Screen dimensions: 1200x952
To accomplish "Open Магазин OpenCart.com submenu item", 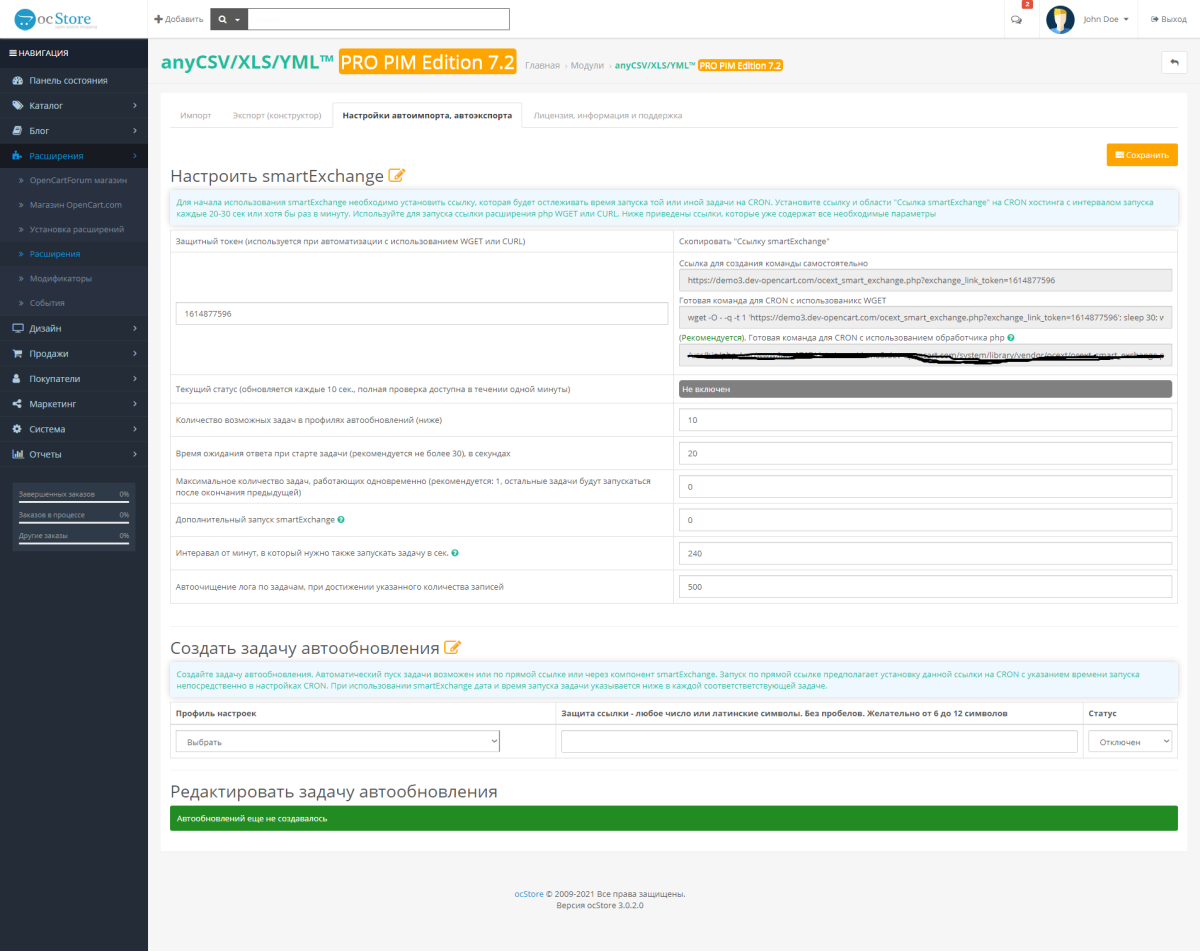I will click(76, 205).
